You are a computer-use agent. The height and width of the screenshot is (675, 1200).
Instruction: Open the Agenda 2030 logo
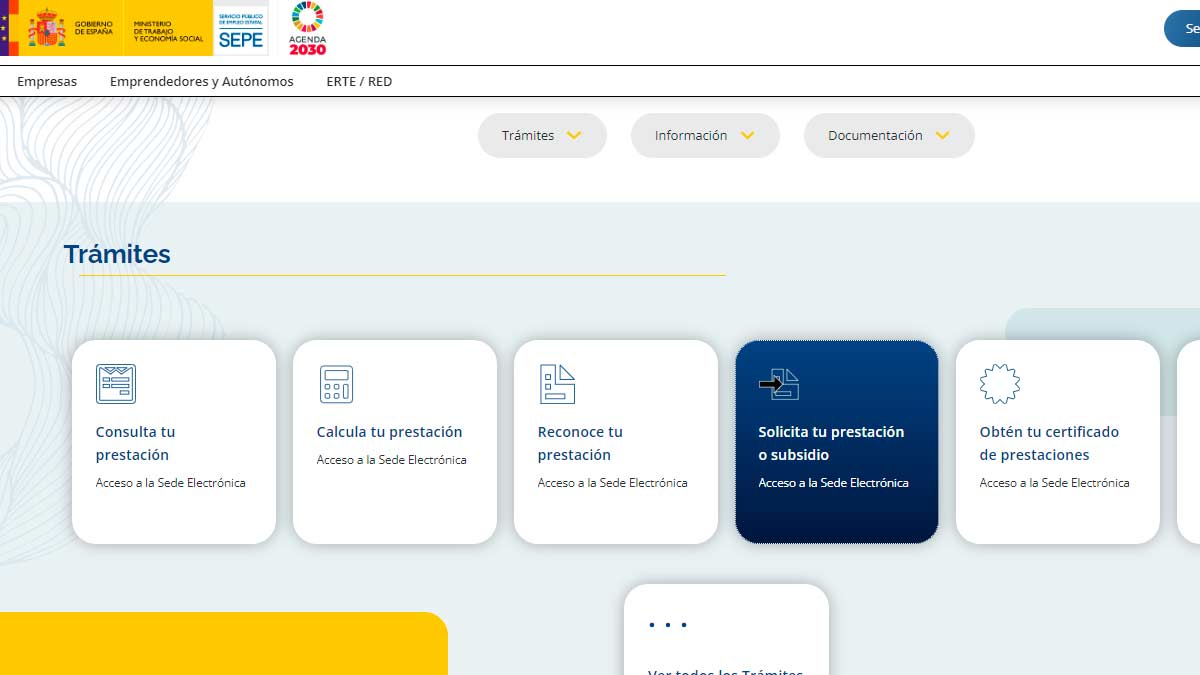[x=307, y=29]
